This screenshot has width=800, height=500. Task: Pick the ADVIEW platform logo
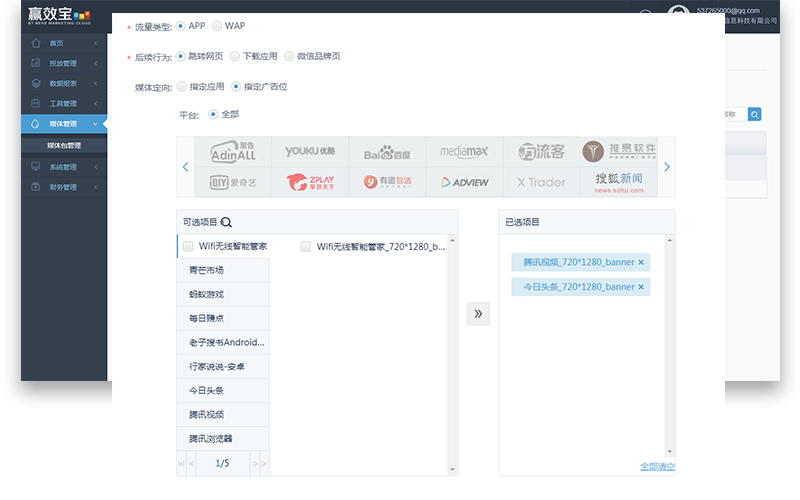click(463, 182)
